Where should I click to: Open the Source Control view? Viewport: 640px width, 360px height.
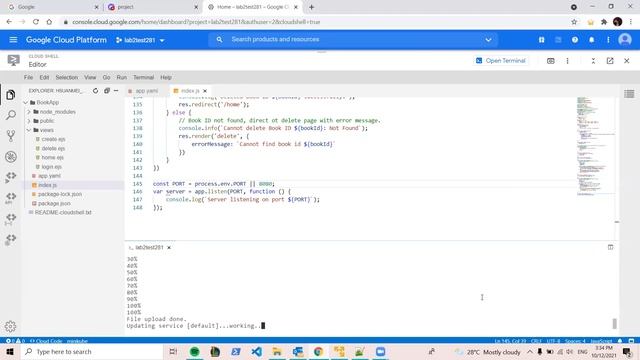11,136
